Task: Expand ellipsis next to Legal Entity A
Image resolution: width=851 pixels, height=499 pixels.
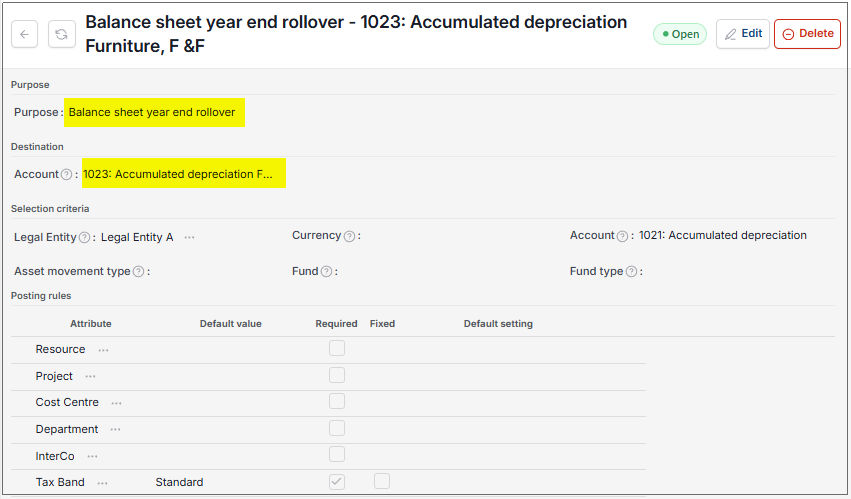Action: [189, 237]
